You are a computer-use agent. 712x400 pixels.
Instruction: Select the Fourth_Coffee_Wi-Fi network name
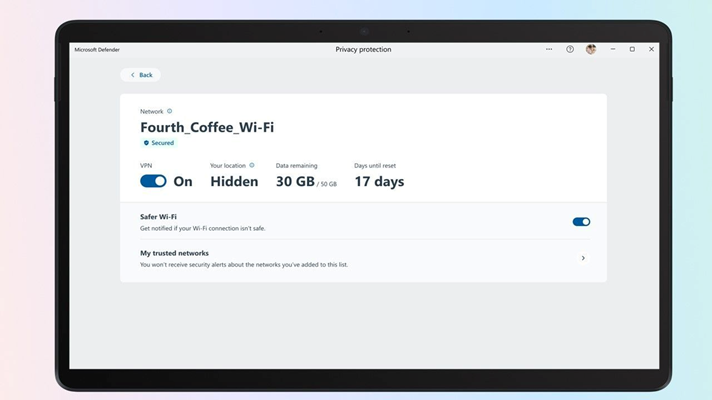(x=207, y=127)
